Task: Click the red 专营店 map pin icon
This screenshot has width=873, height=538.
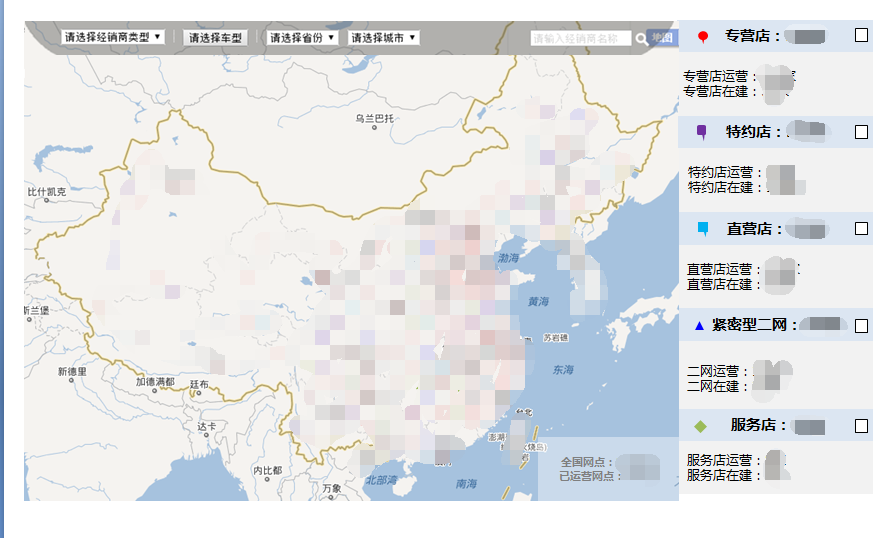Action: 703,37
